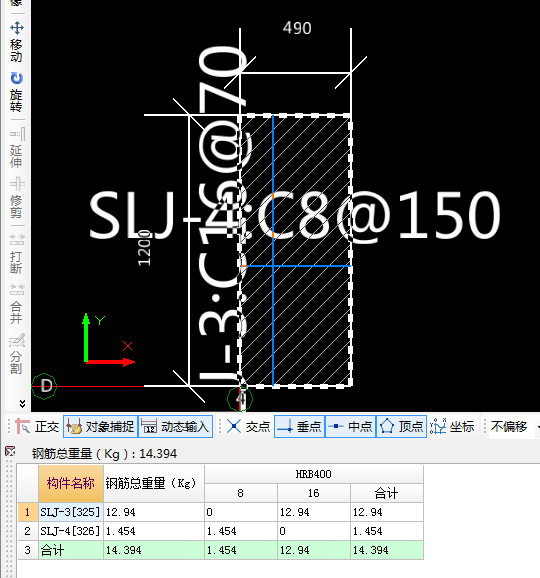Screen dimensions: 540x578
Task: Click the 构件名称 column header
Action: coord(71,483)
